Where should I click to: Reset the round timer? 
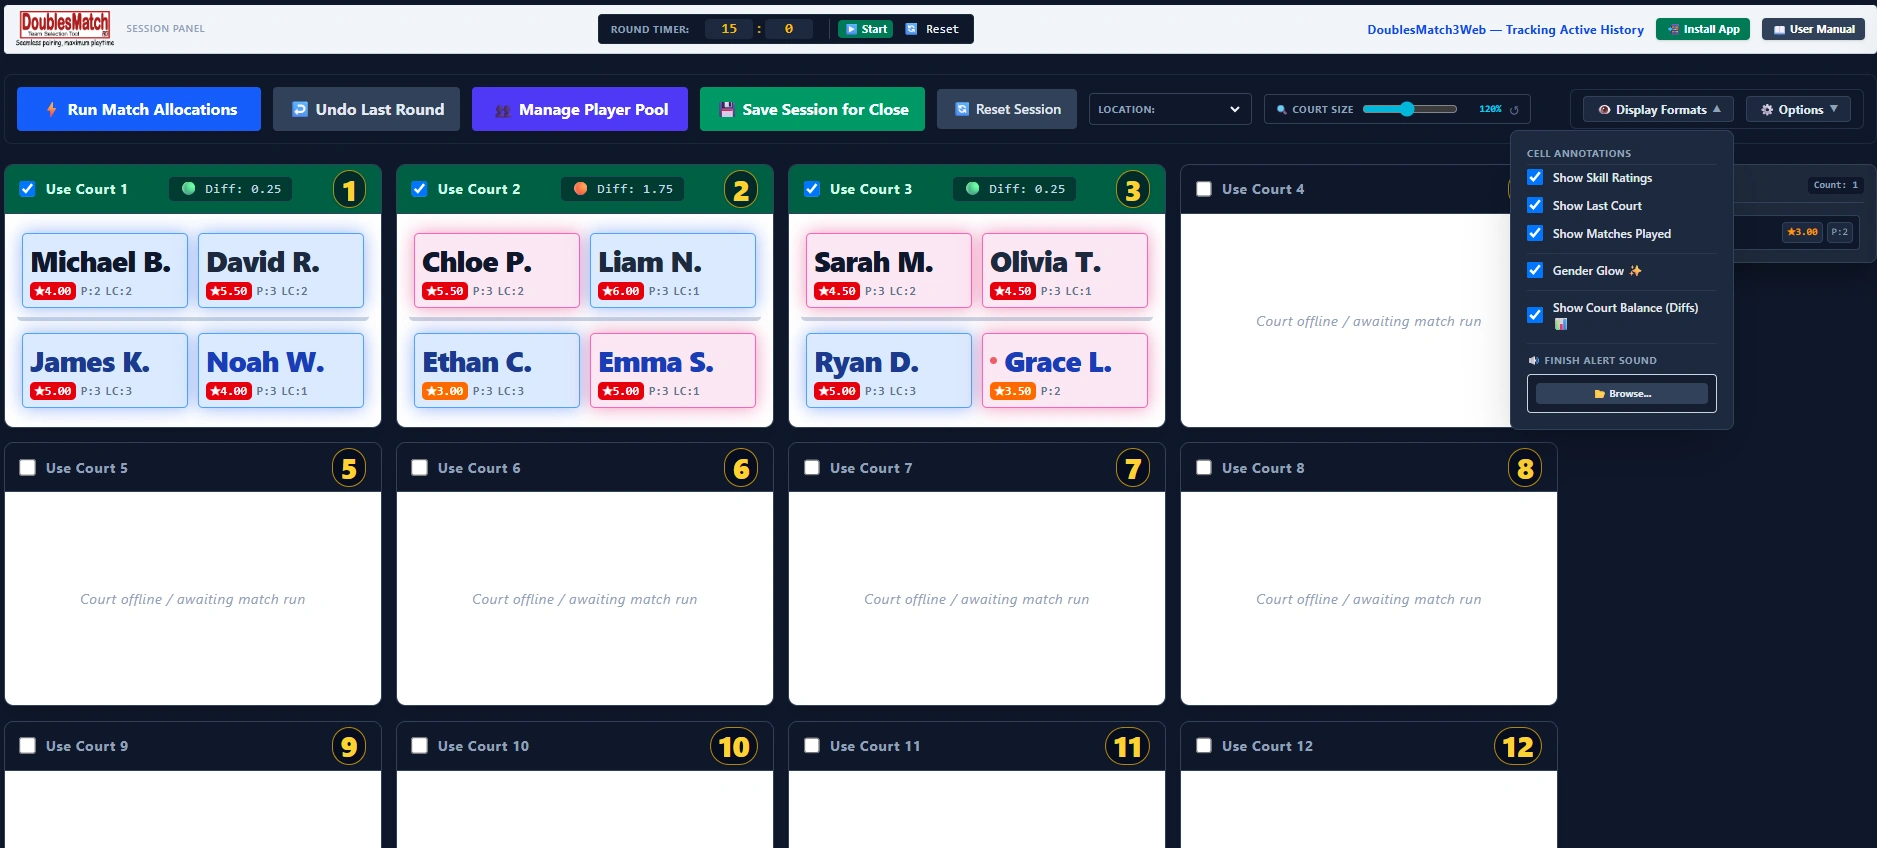[x=932, y=29]
